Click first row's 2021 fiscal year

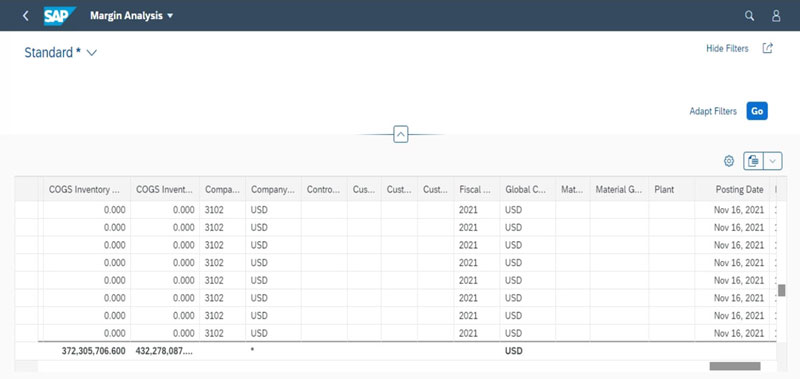pyautogui.click(x=468, y=210)
